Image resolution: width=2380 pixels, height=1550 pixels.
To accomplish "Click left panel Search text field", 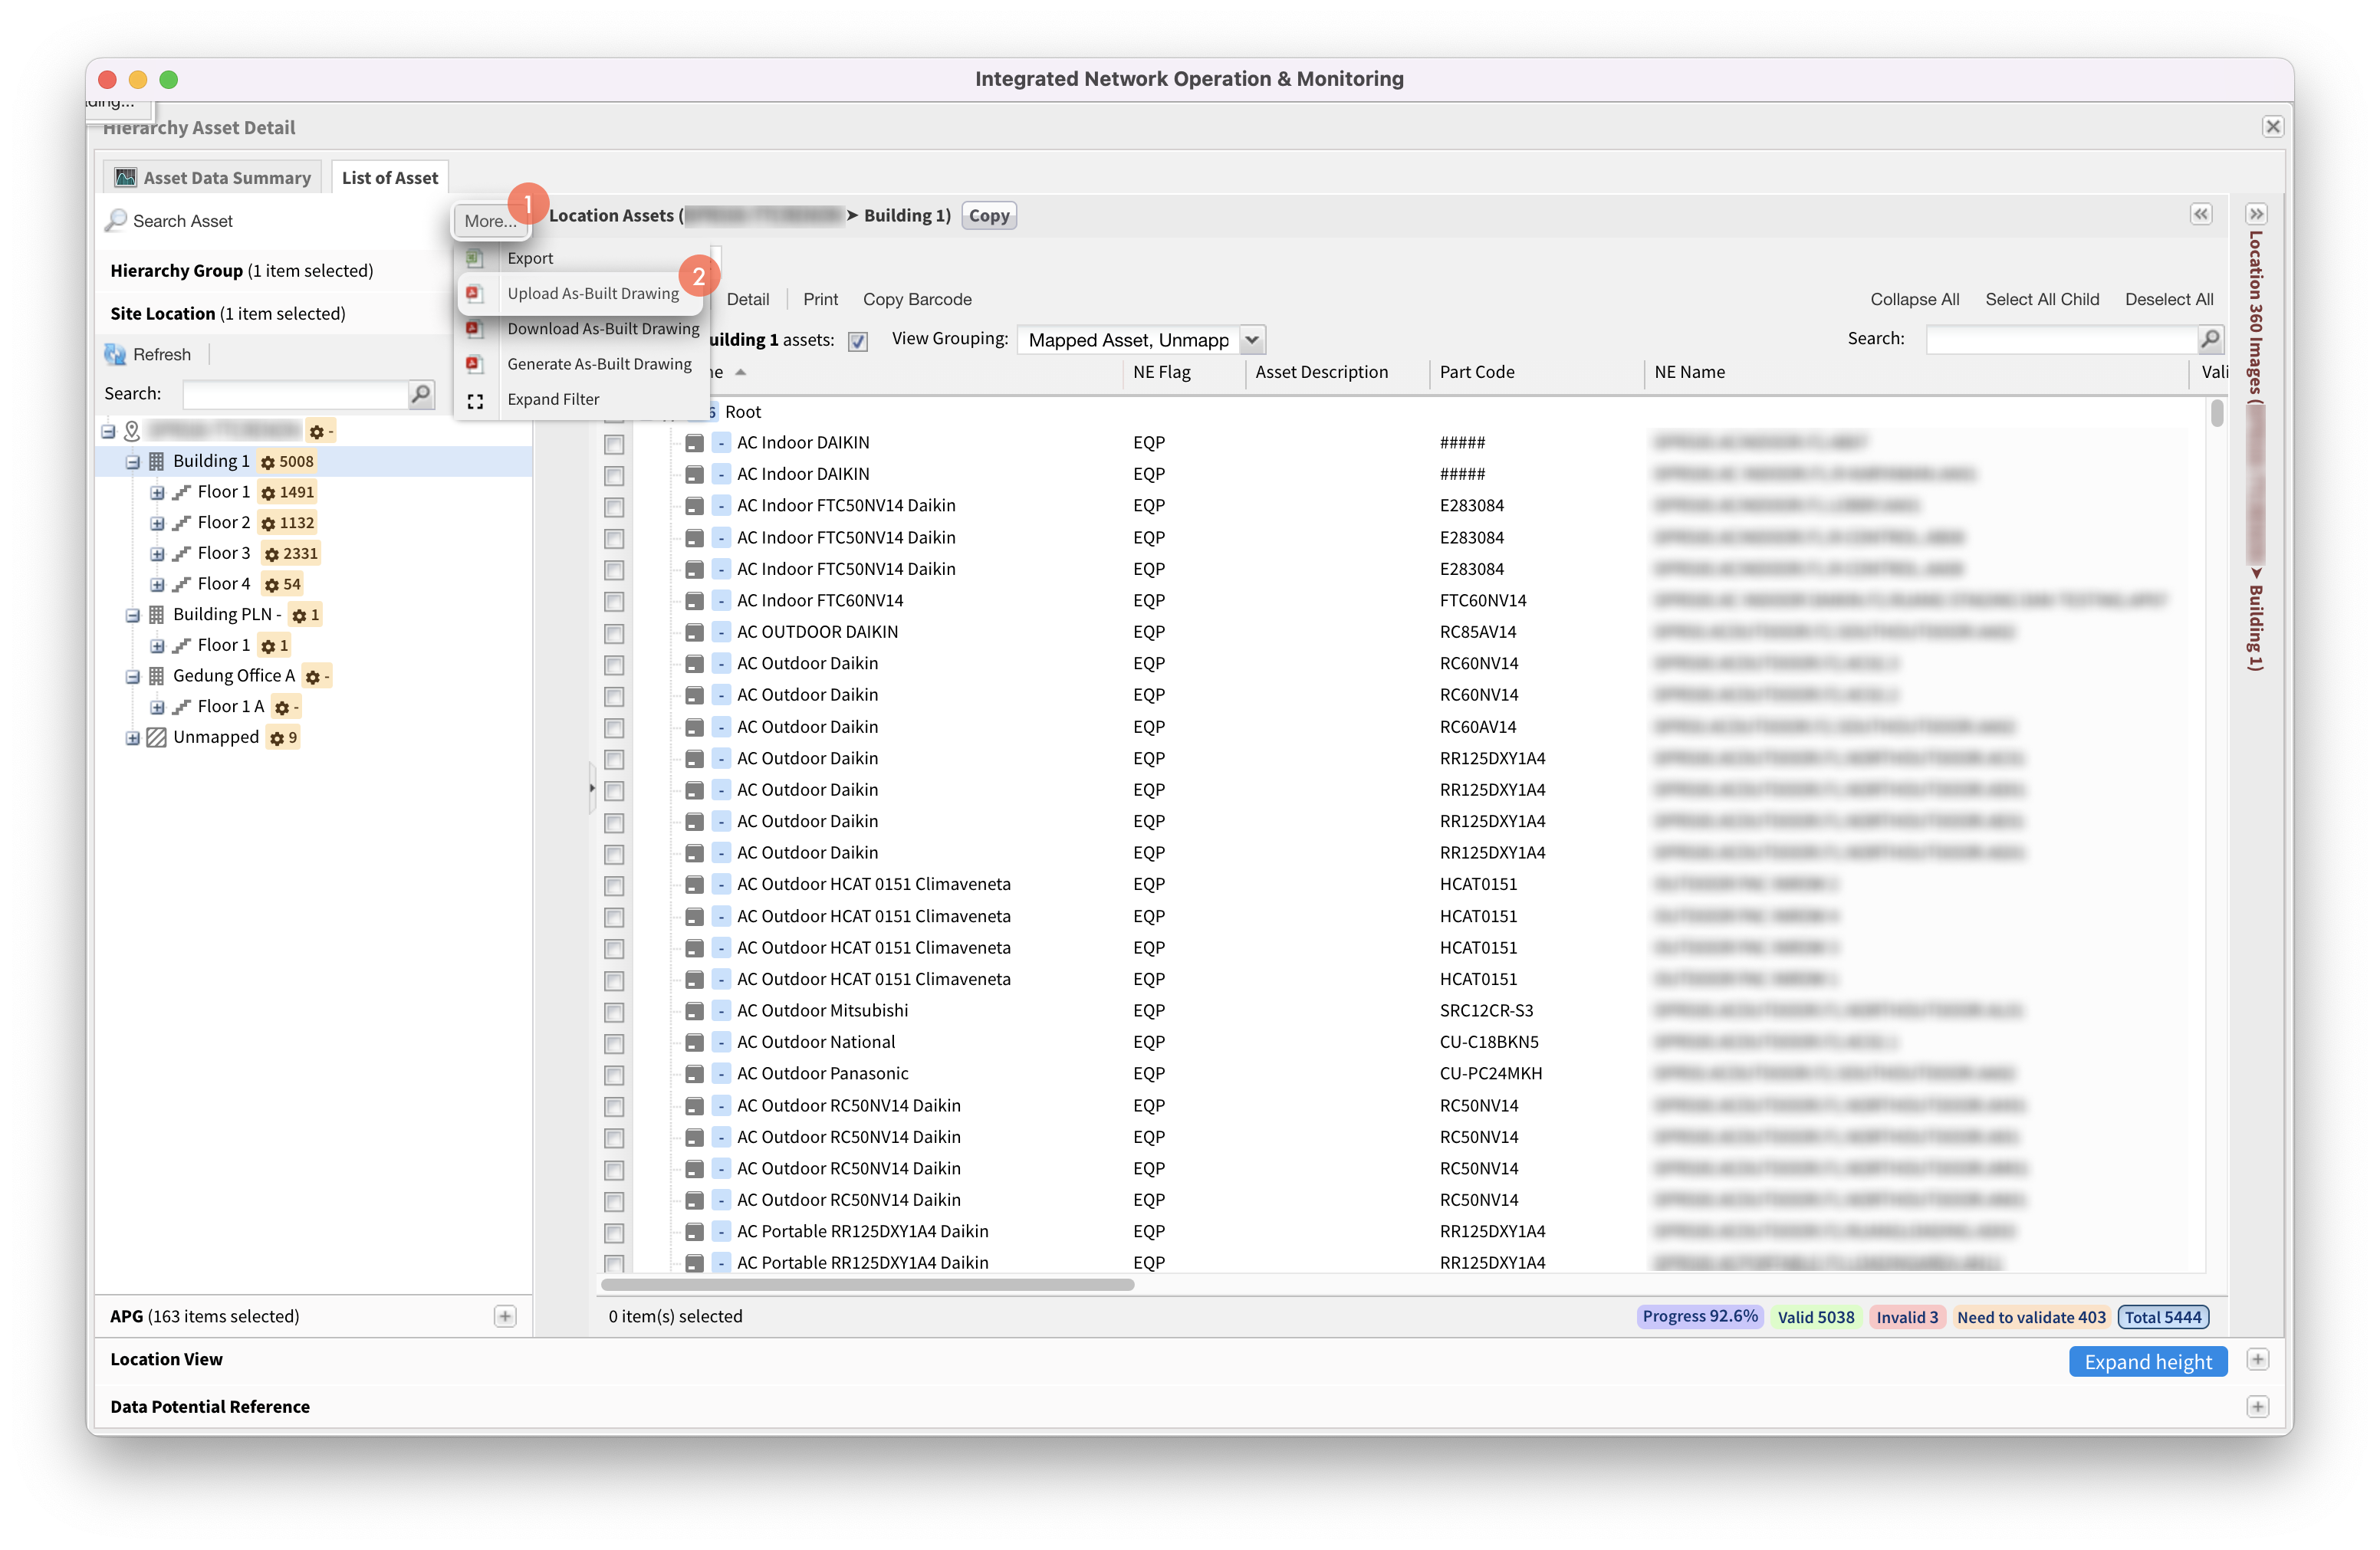I will (295, 394).
